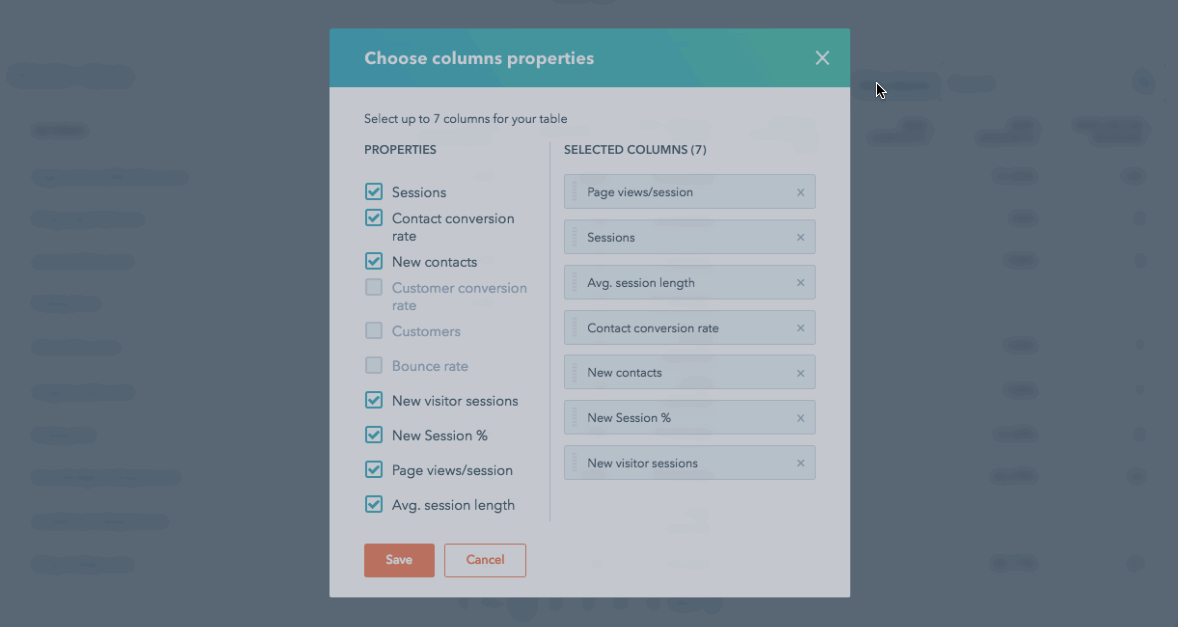Click the Save button
Screen dimensions: 1178x627
pos(399,560)
